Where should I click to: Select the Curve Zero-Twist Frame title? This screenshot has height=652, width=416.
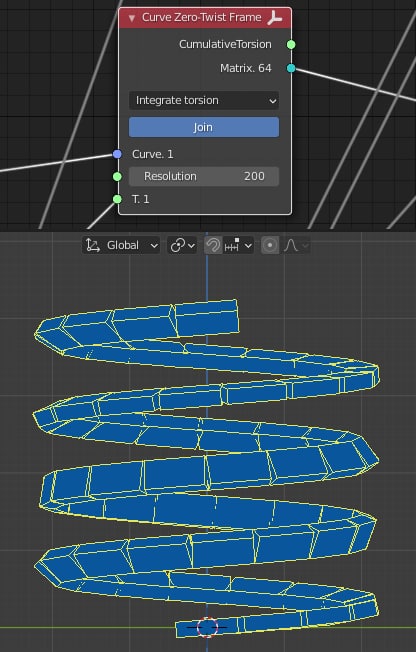[202, 17]
